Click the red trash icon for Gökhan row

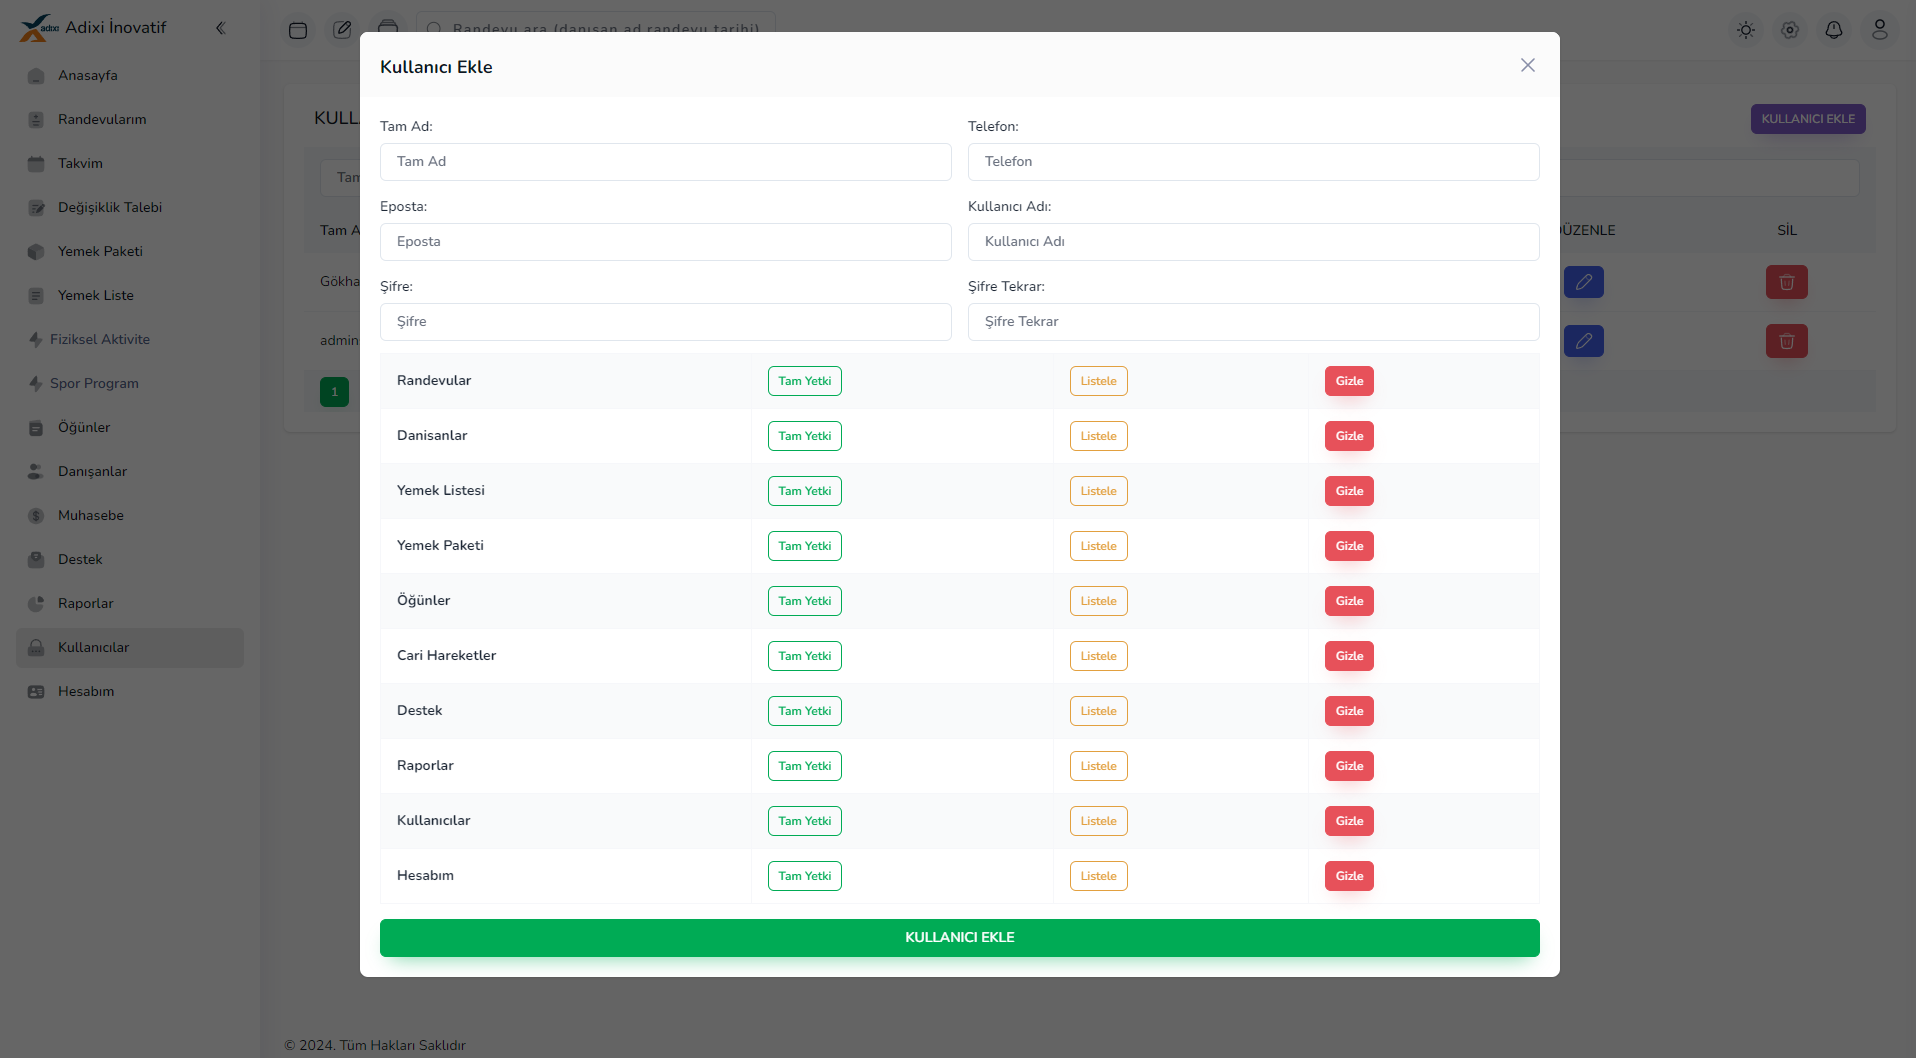[x=1787, y=282]
